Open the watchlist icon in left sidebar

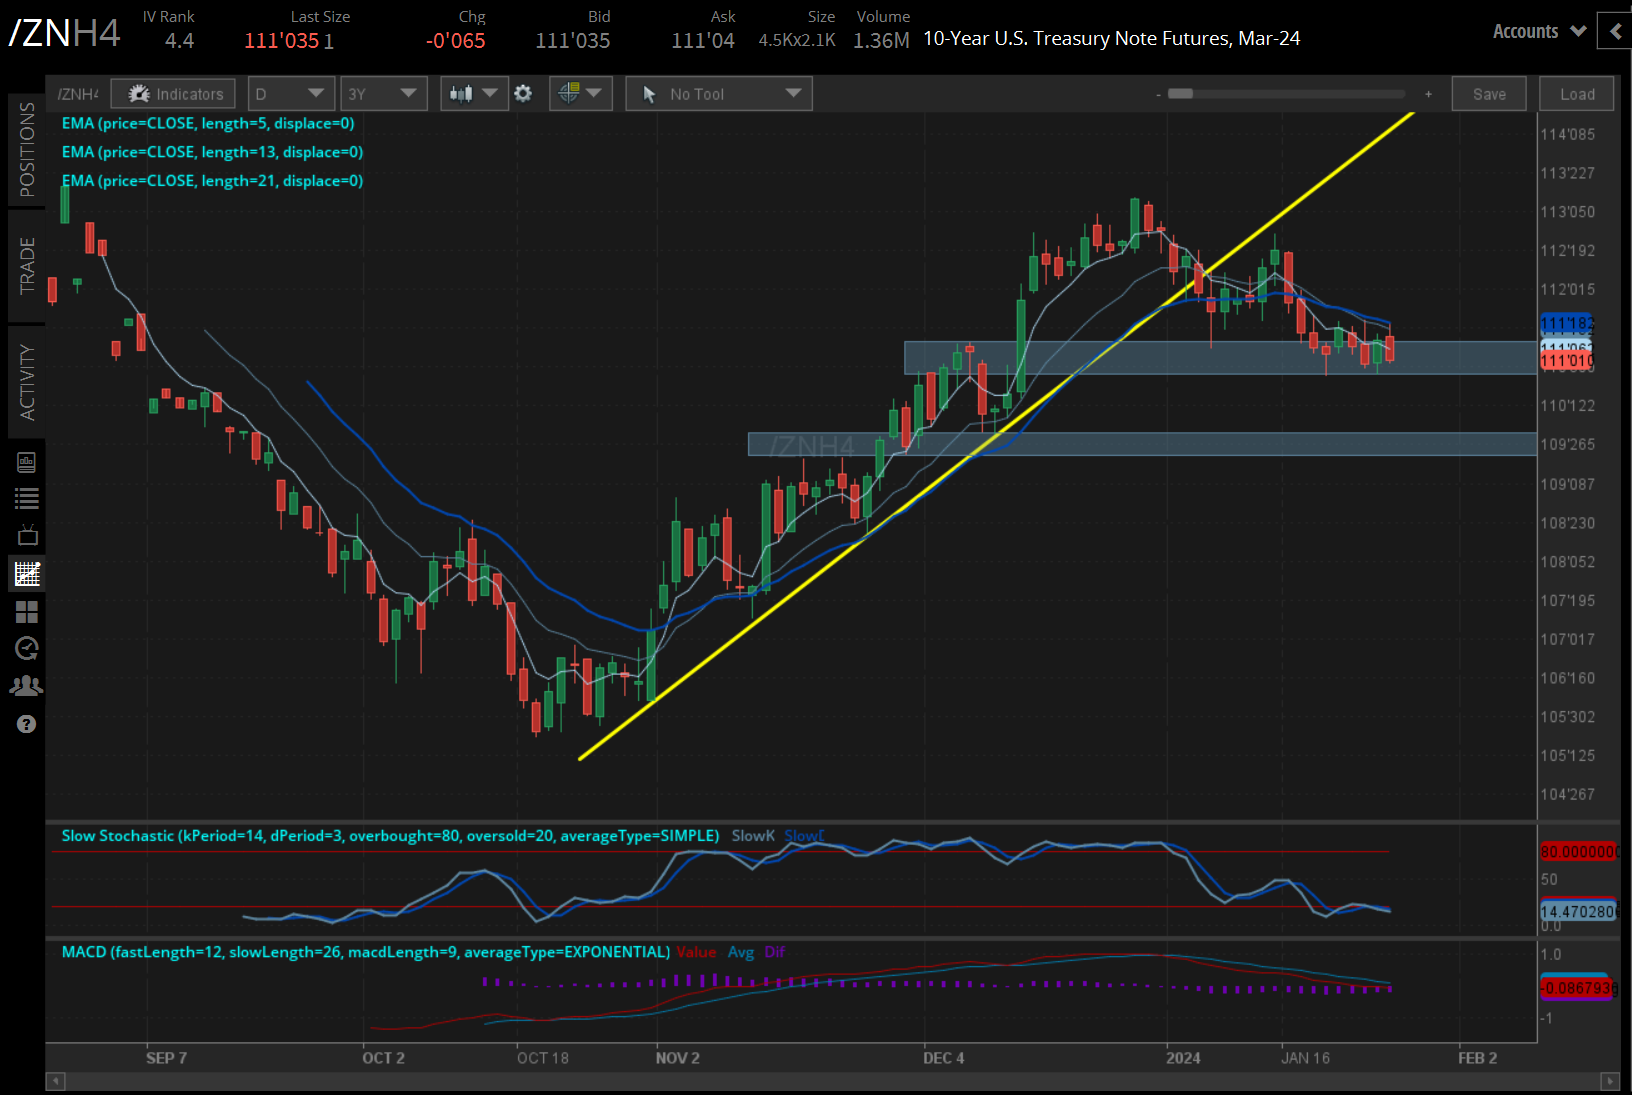[26, 498]
